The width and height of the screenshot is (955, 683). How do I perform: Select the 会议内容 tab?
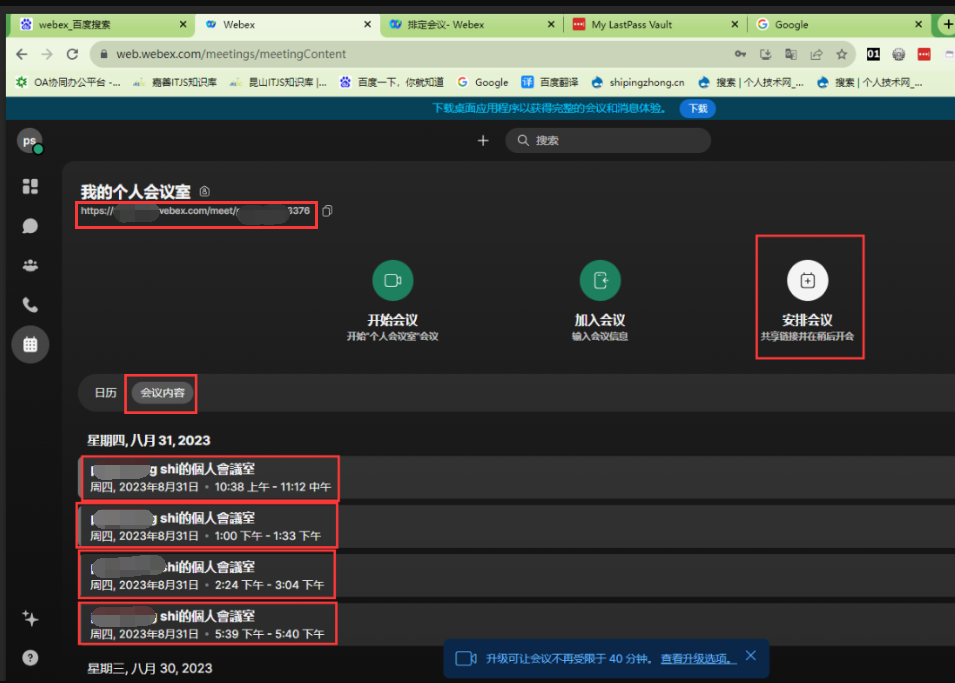click(x=162, y=393)
